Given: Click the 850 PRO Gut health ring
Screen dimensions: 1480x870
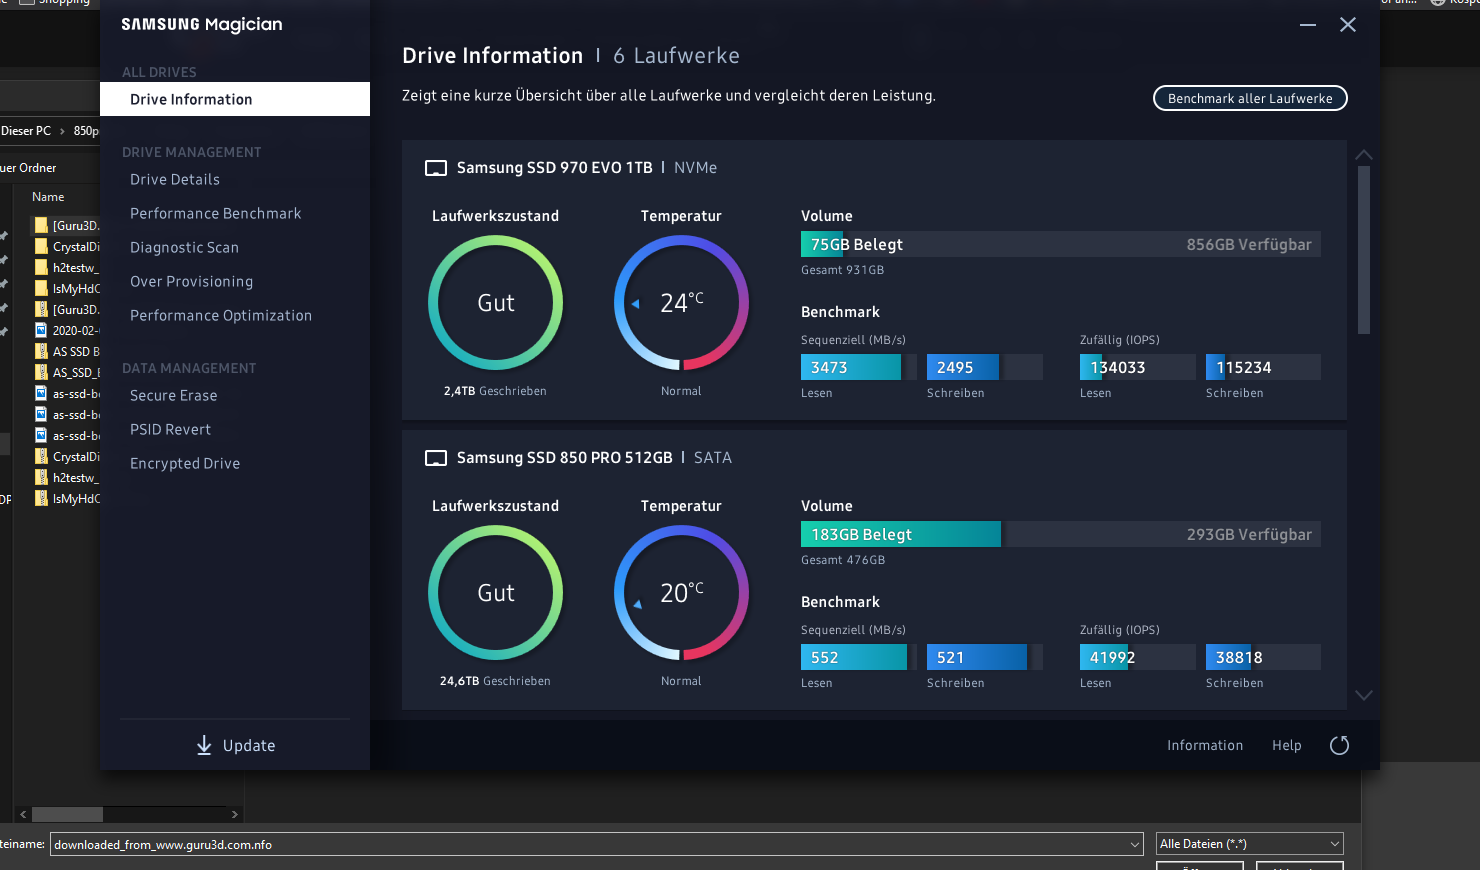Looking at the screenshot, I should [495, 593].
